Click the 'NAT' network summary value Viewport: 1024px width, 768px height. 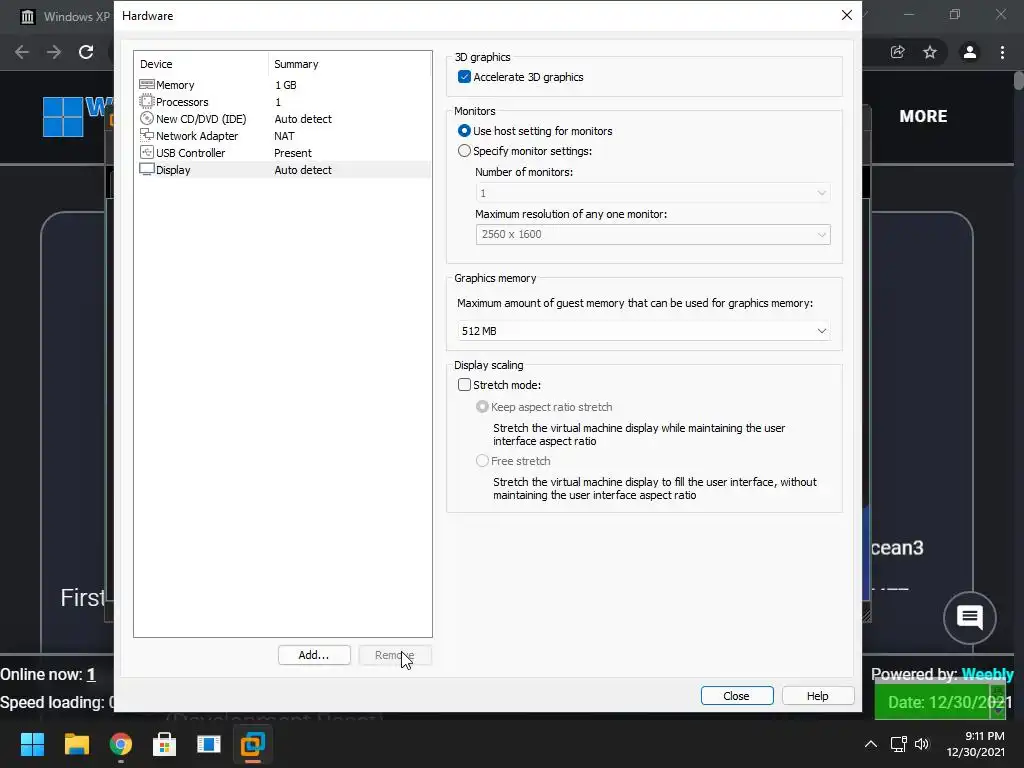(284, 136)
